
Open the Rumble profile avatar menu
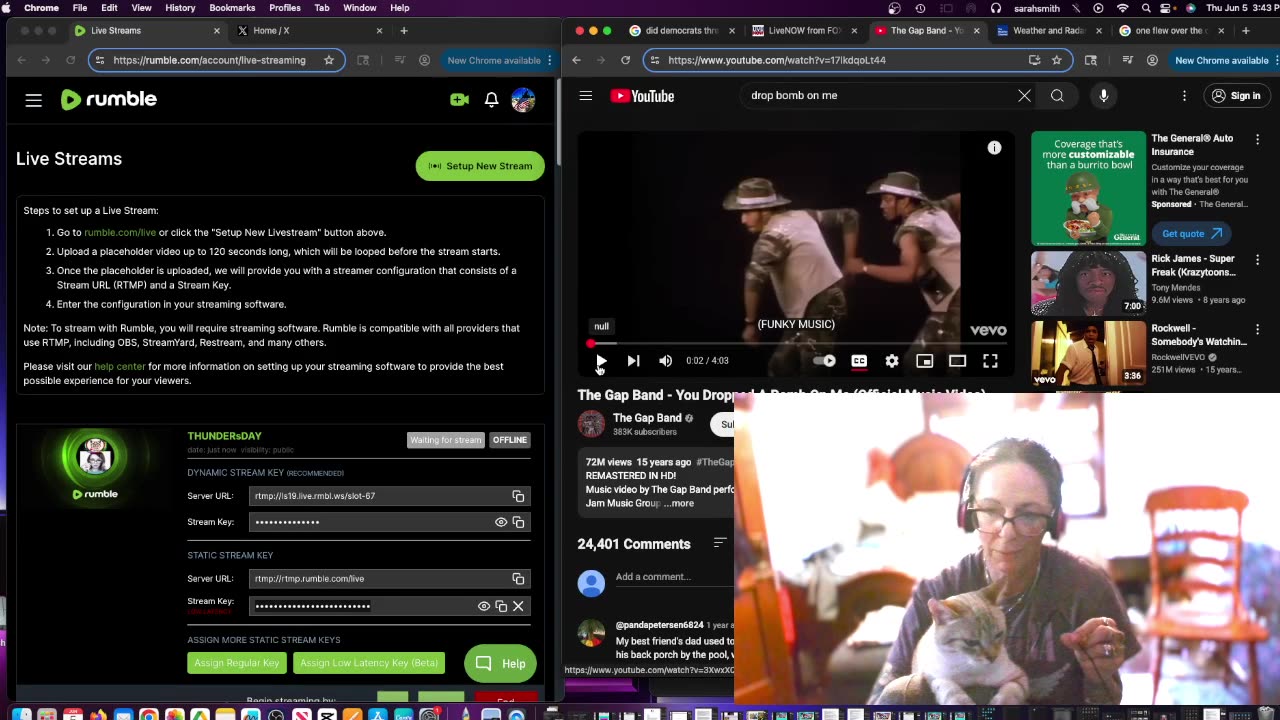pos(523,99)
